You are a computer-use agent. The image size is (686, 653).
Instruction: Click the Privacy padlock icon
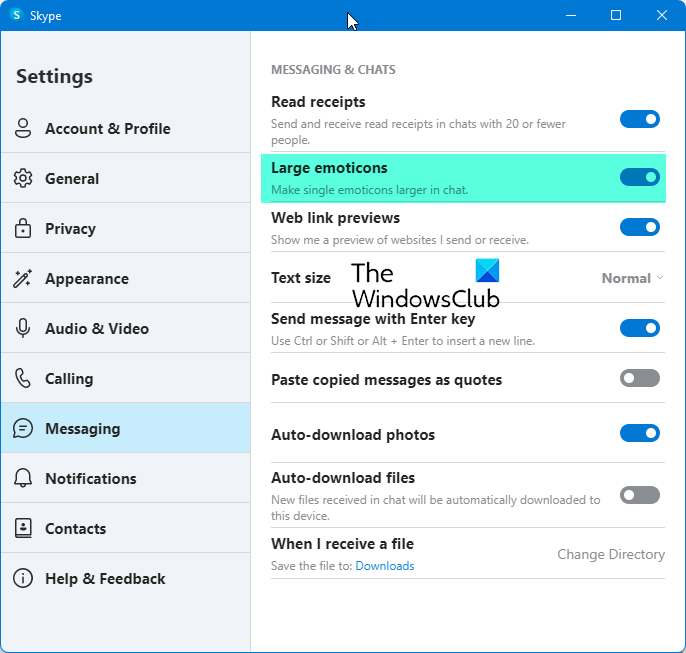[23, 228]
